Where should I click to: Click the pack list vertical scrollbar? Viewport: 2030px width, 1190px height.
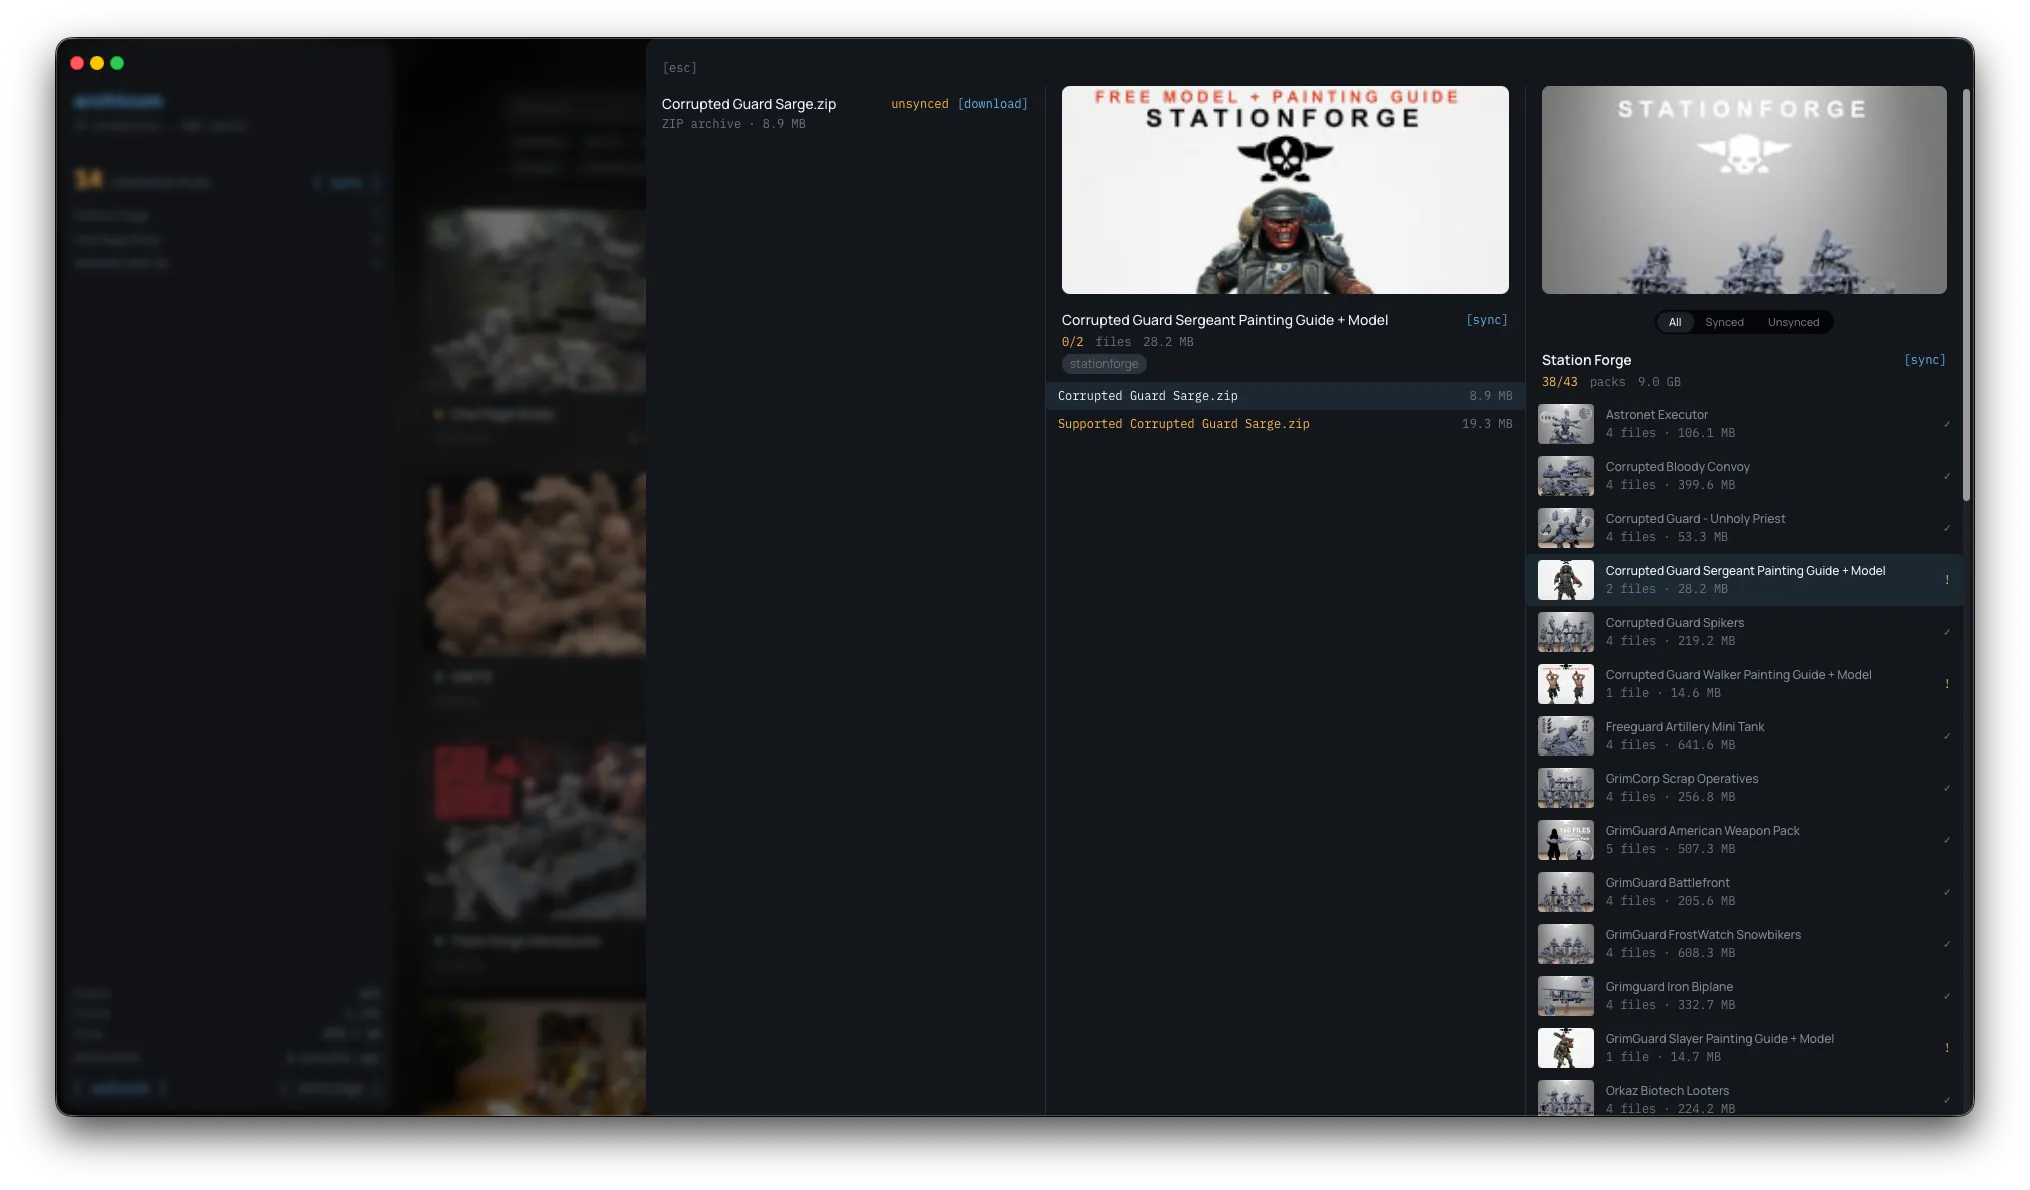tap(1966, 296)
